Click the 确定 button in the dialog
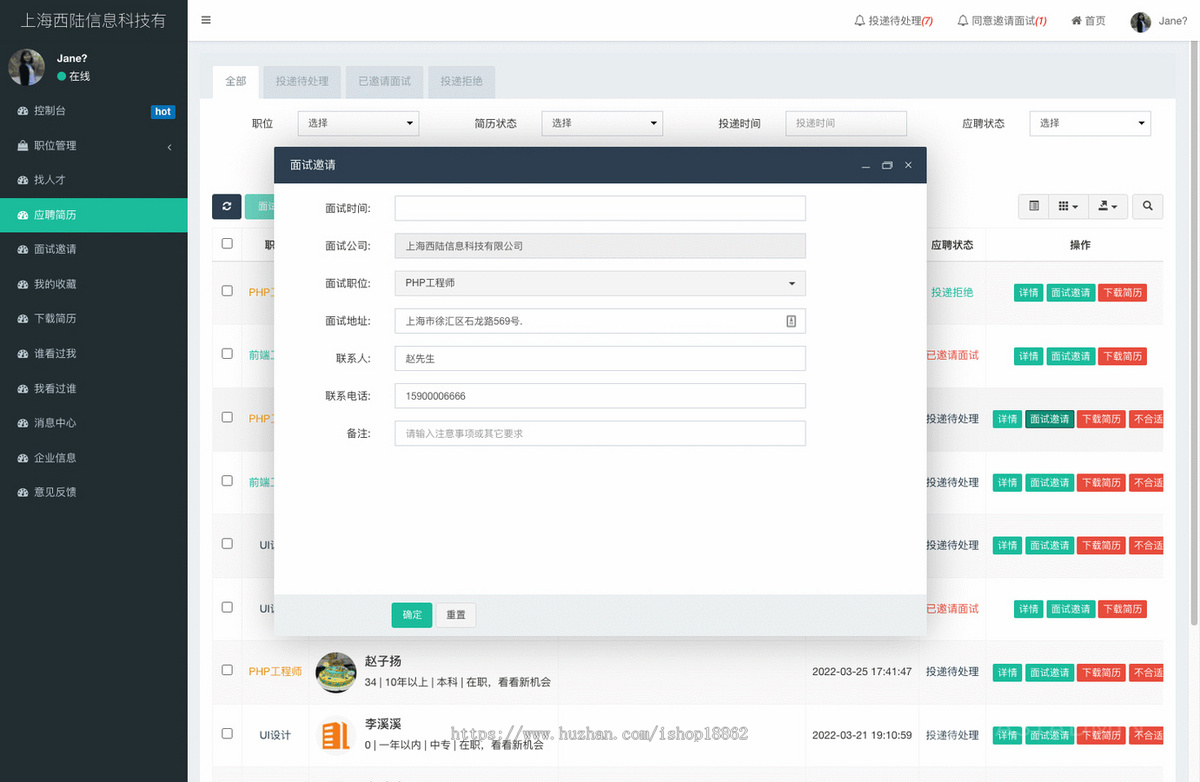Screen dimensions: 1200x782 (411, 615)
